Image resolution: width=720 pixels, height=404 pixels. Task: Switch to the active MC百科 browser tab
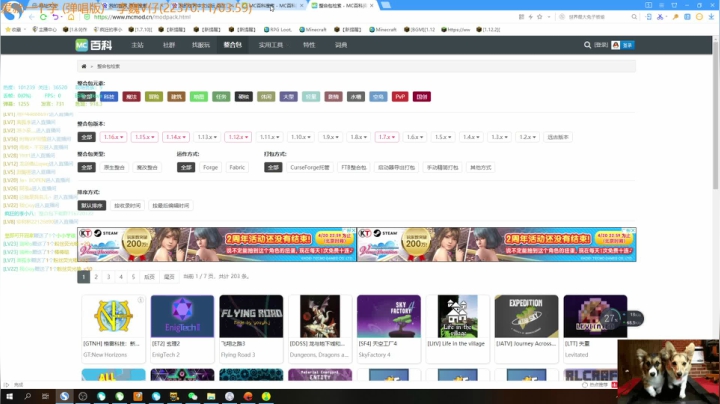coord(343,6)
